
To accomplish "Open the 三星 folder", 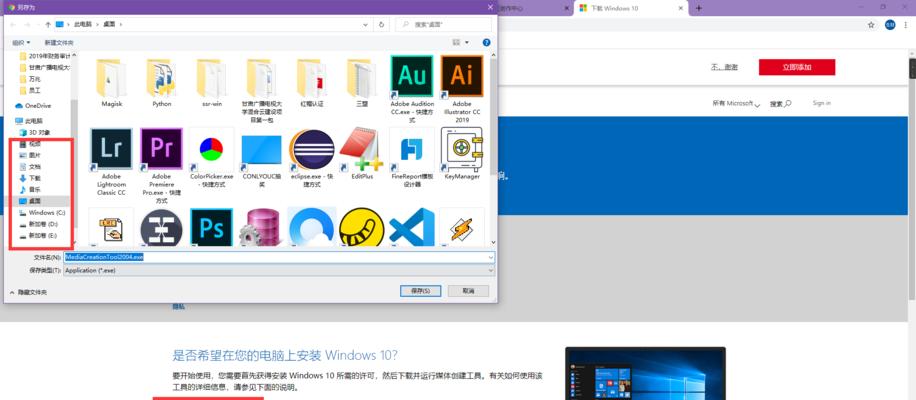I will [362, 82].
